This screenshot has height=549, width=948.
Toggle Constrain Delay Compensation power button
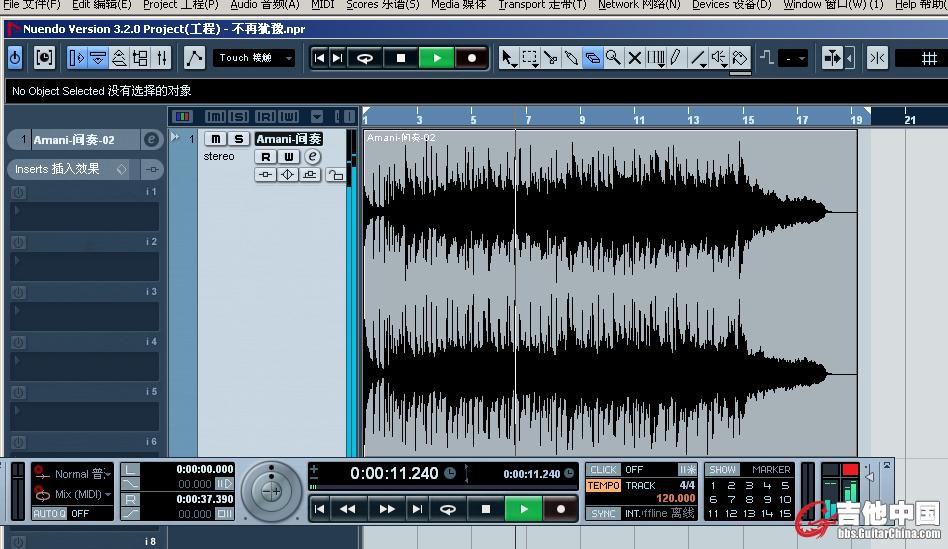pyautogui.click(x=15, y=58)
